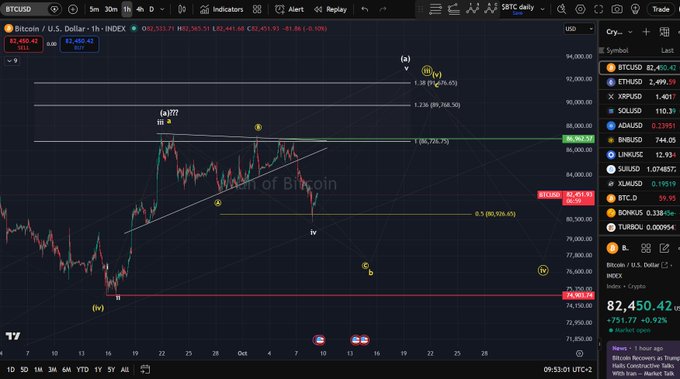This screenshot has height=379, width=680.
Task: Set chart range to YTD
Action: pos(82,369)
